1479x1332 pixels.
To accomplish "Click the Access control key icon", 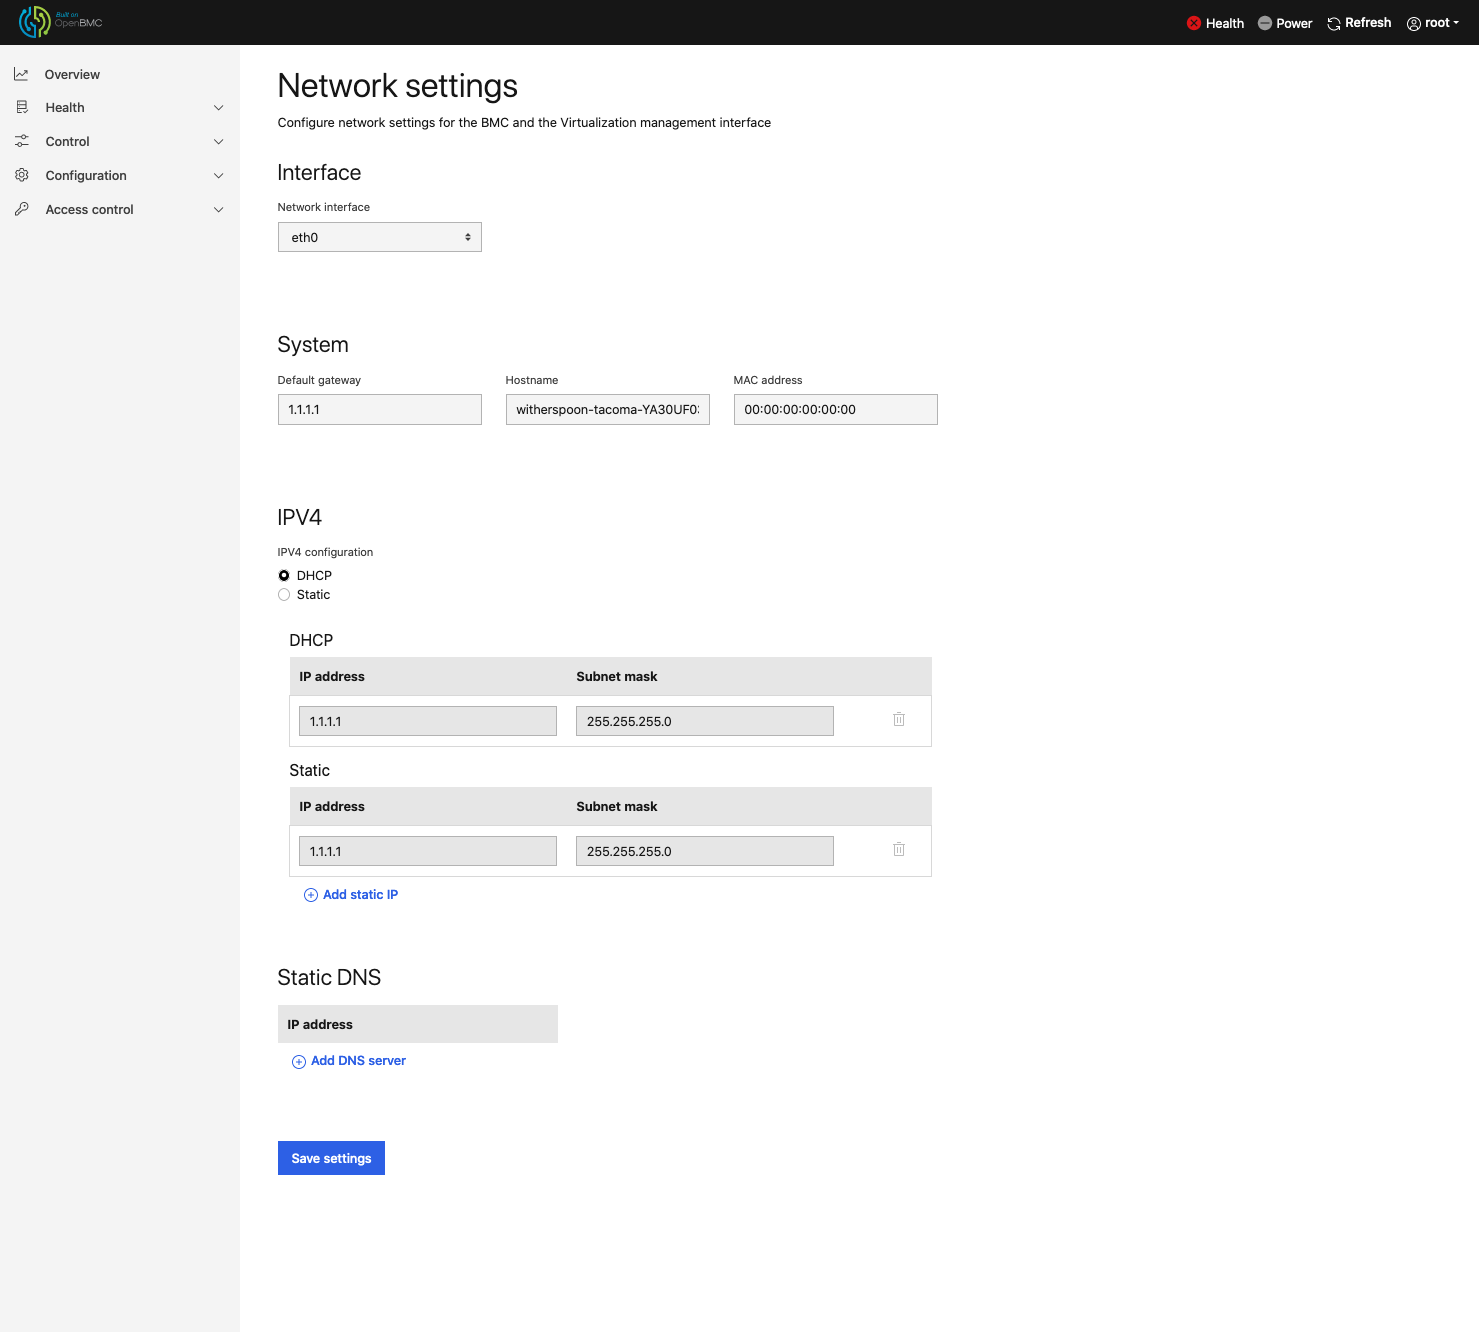I will pyautogui.click(x=21, y=209).
